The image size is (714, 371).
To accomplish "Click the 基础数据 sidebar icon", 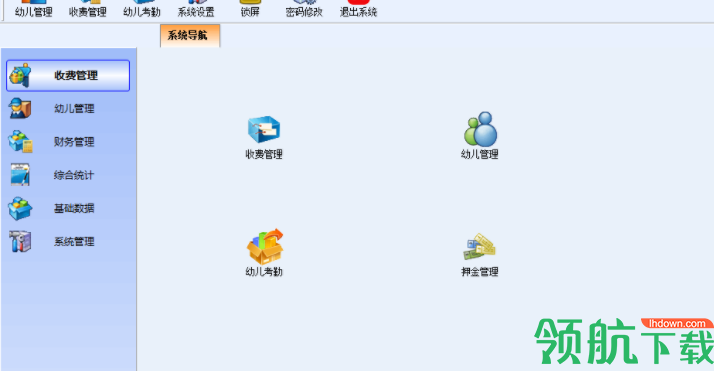I will 20,208.
